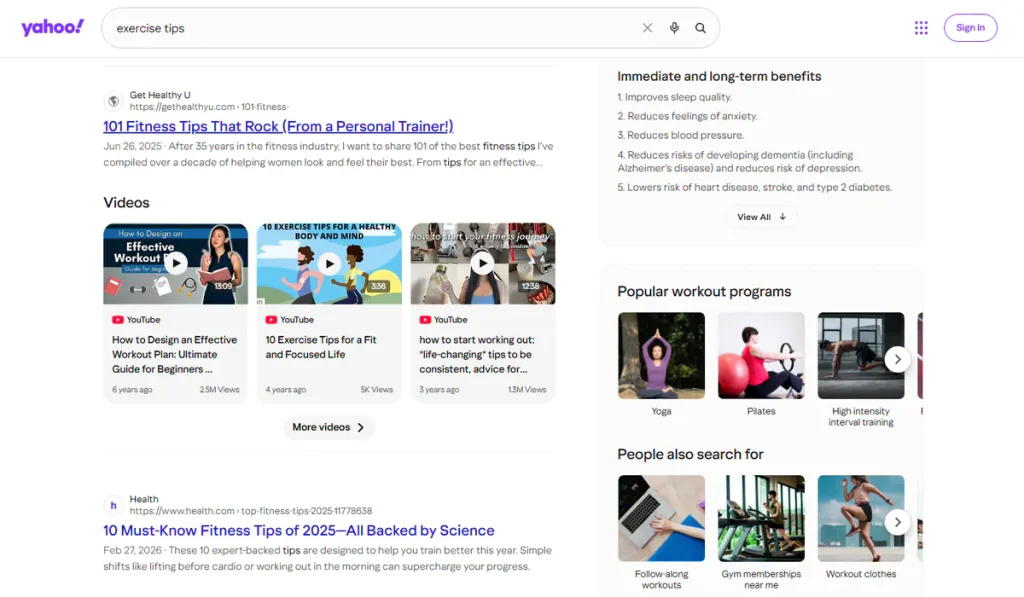Image resolution: width=1024 pixels, height=597 pixels.
Task: Select the Gym memberships near me thumbnail
Action: pos(761,518)
